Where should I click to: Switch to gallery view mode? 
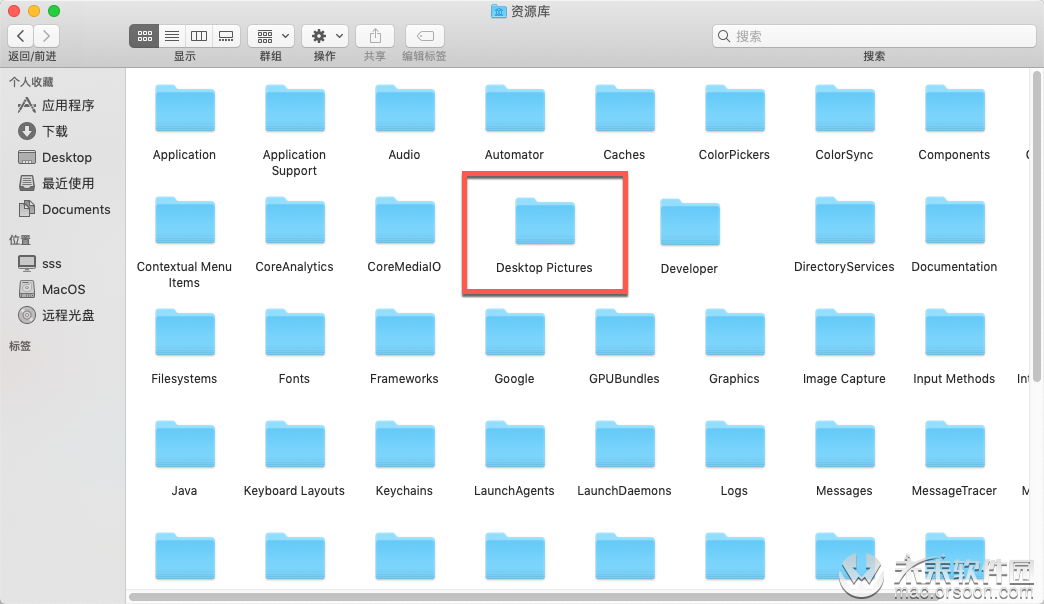tap(226, 36)
